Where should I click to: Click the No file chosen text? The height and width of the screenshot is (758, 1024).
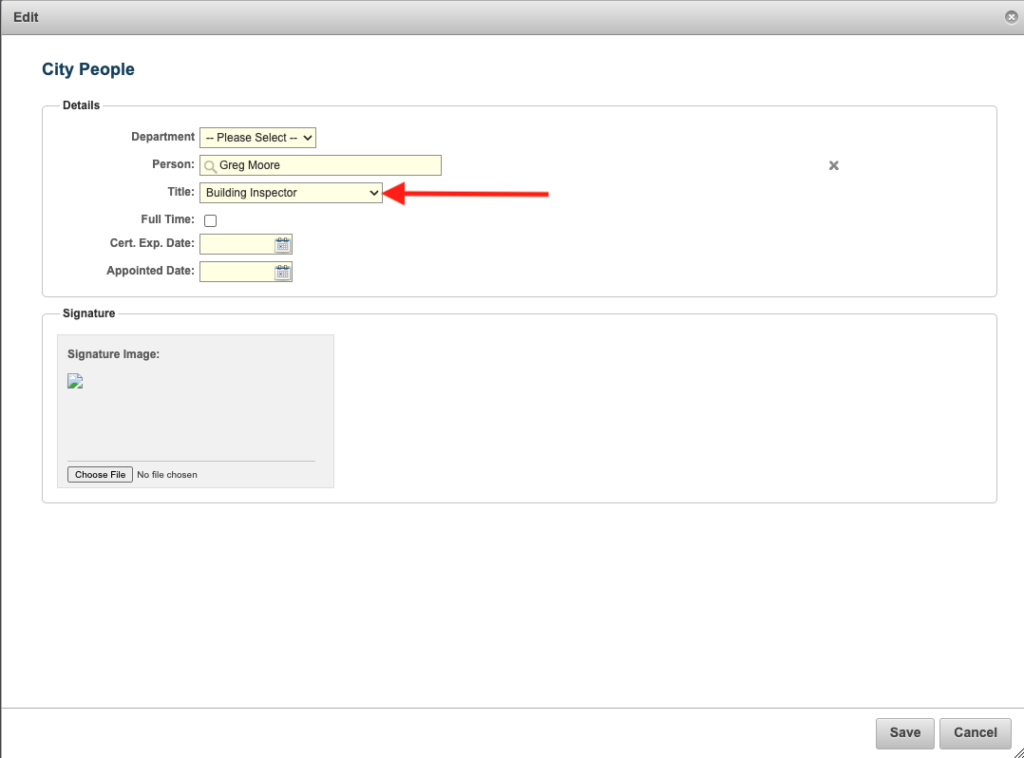(167, 475)
